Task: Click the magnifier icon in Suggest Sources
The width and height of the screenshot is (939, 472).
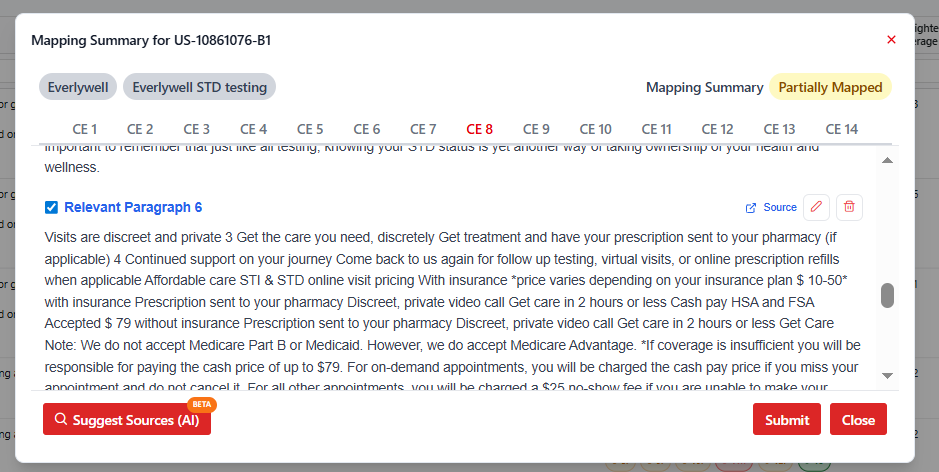Action: click(x=61, y=420)
